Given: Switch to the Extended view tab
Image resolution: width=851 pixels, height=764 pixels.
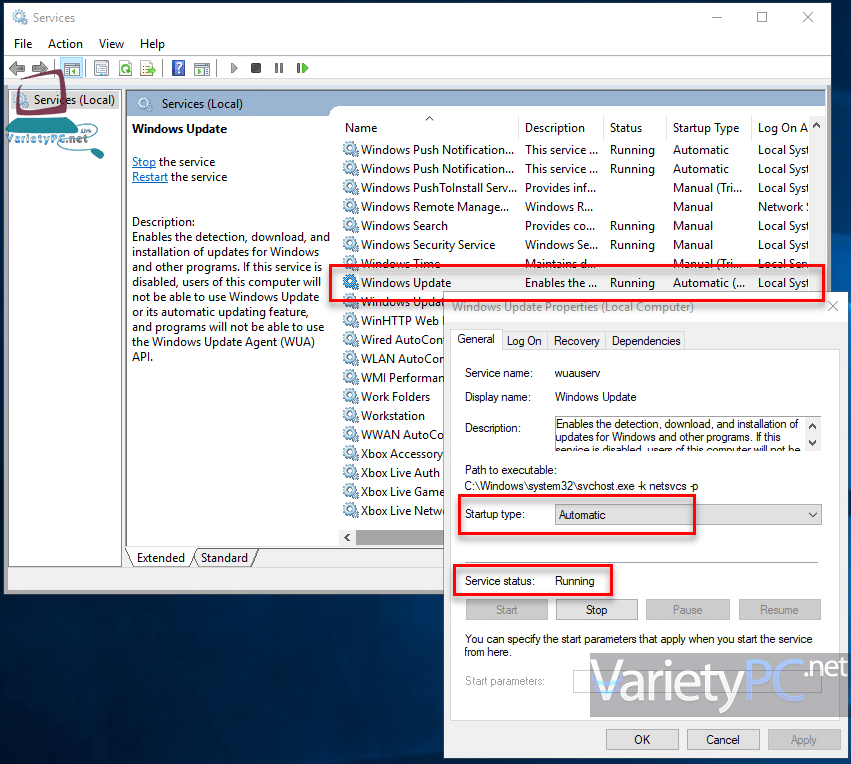Looking at the screenshot, I should click(161, 558).
